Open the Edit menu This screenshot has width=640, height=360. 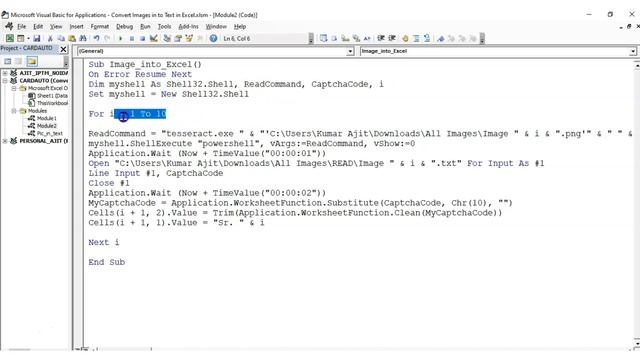pyautogui.click(x=38, y=27)
